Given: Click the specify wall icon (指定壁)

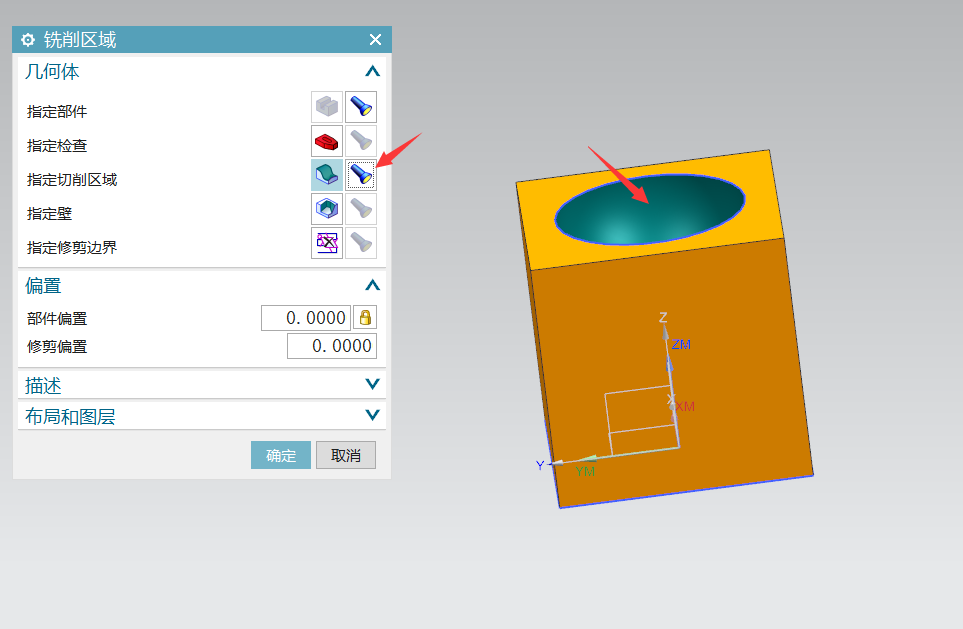Looking at the screenshot, I should pyautogui.click(x=326, y=209).
